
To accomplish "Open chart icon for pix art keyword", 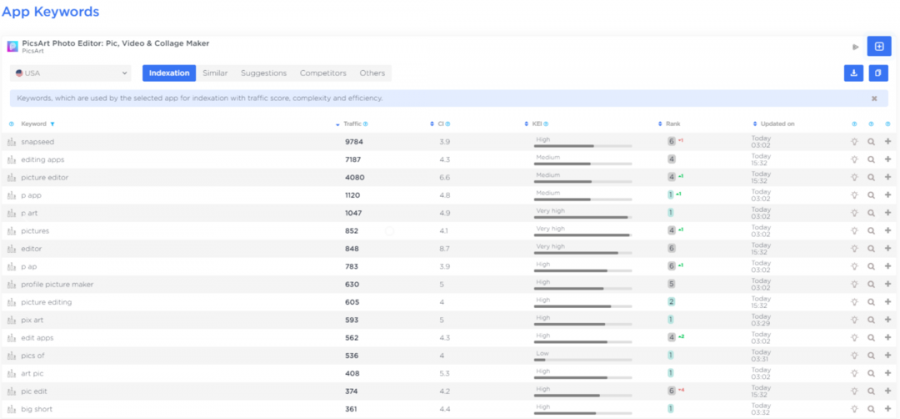I will (x=11, y=320).
